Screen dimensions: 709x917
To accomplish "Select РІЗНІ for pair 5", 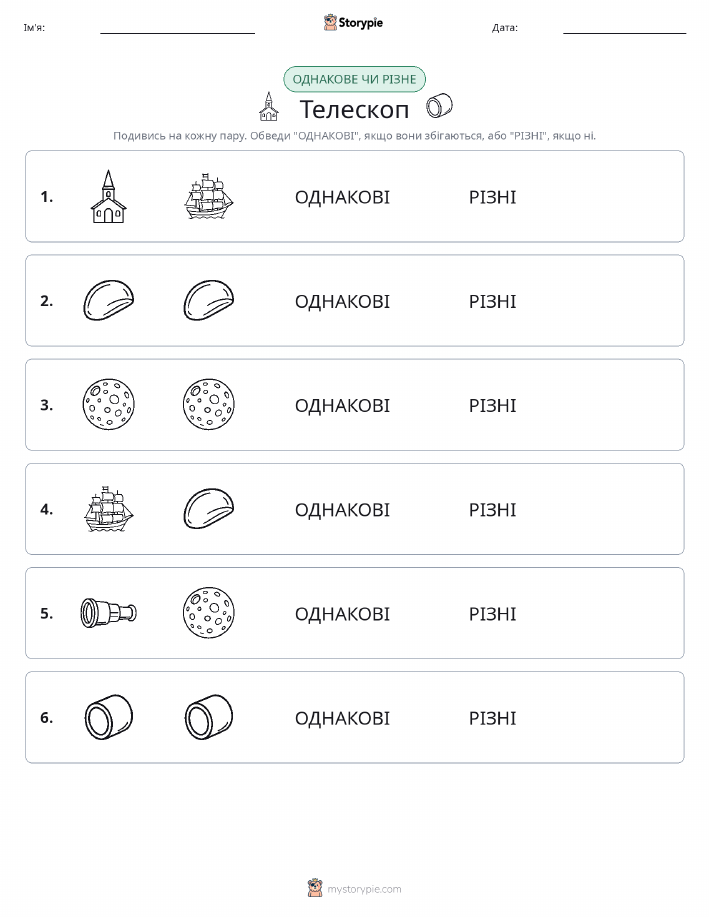I will pyautogui.click(x=493, y=613).
